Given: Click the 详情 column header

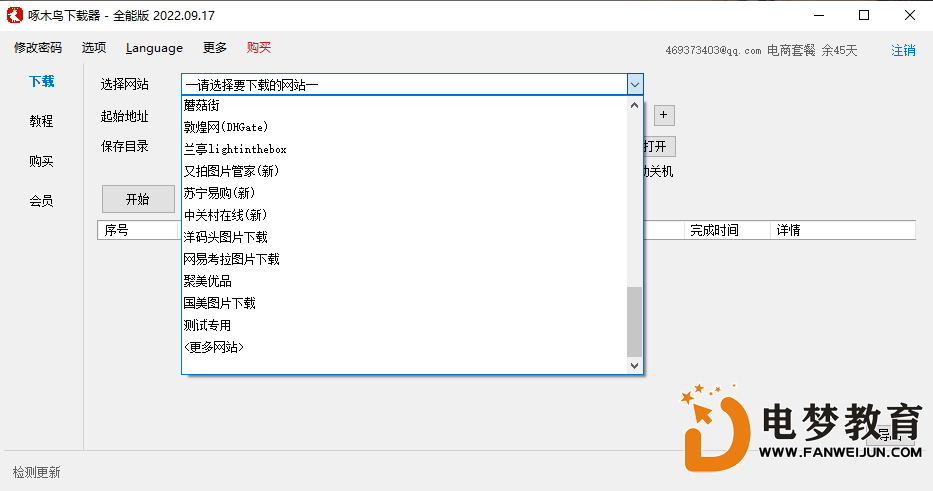Looking at the screenshot, I should 843,230.
